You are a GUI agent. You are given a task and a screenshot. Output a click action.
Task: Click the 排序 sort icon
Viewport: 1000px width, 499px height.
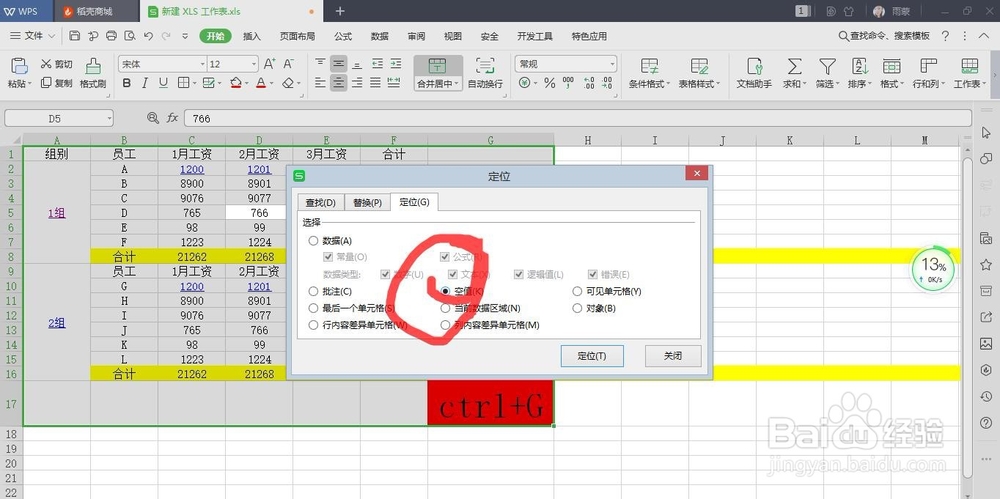pyautogui.click(x=860, y=66)
